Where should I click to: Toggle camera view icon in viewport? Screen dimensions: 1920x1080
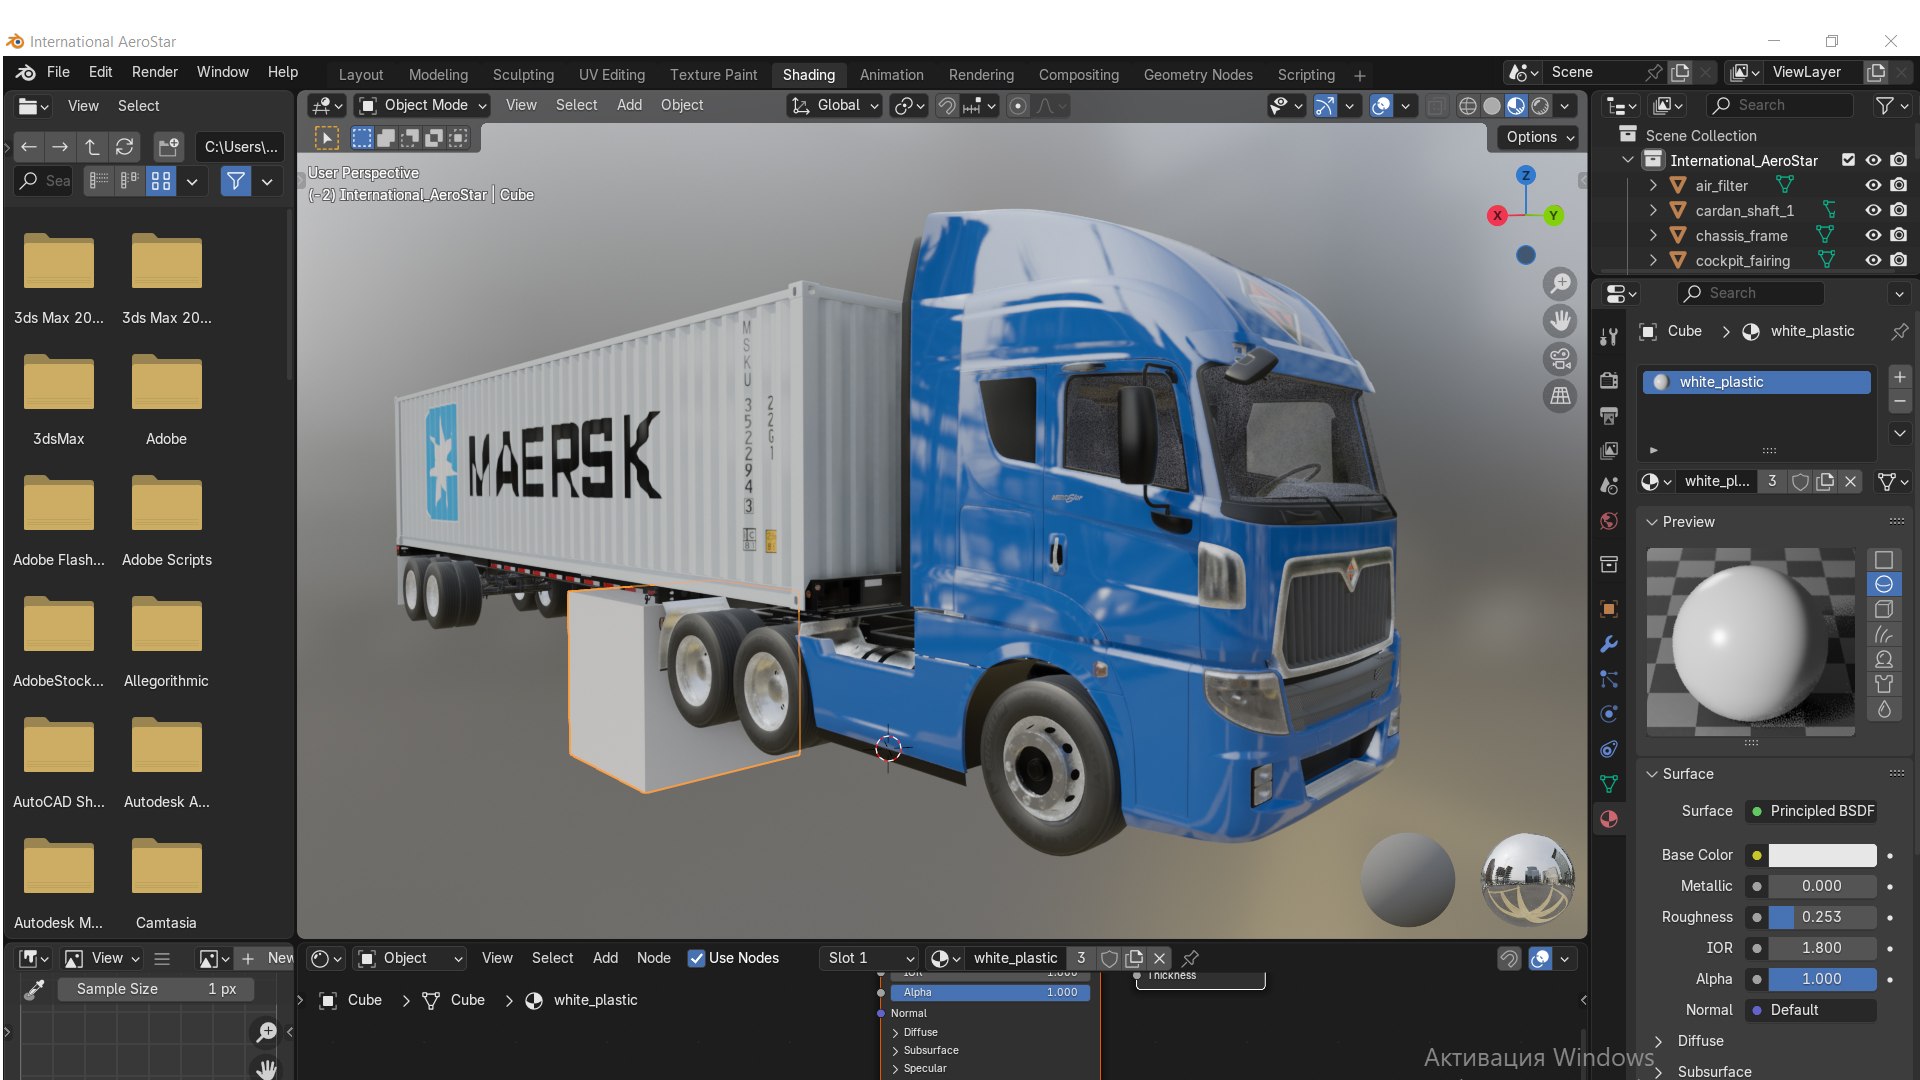point(1560,358)
